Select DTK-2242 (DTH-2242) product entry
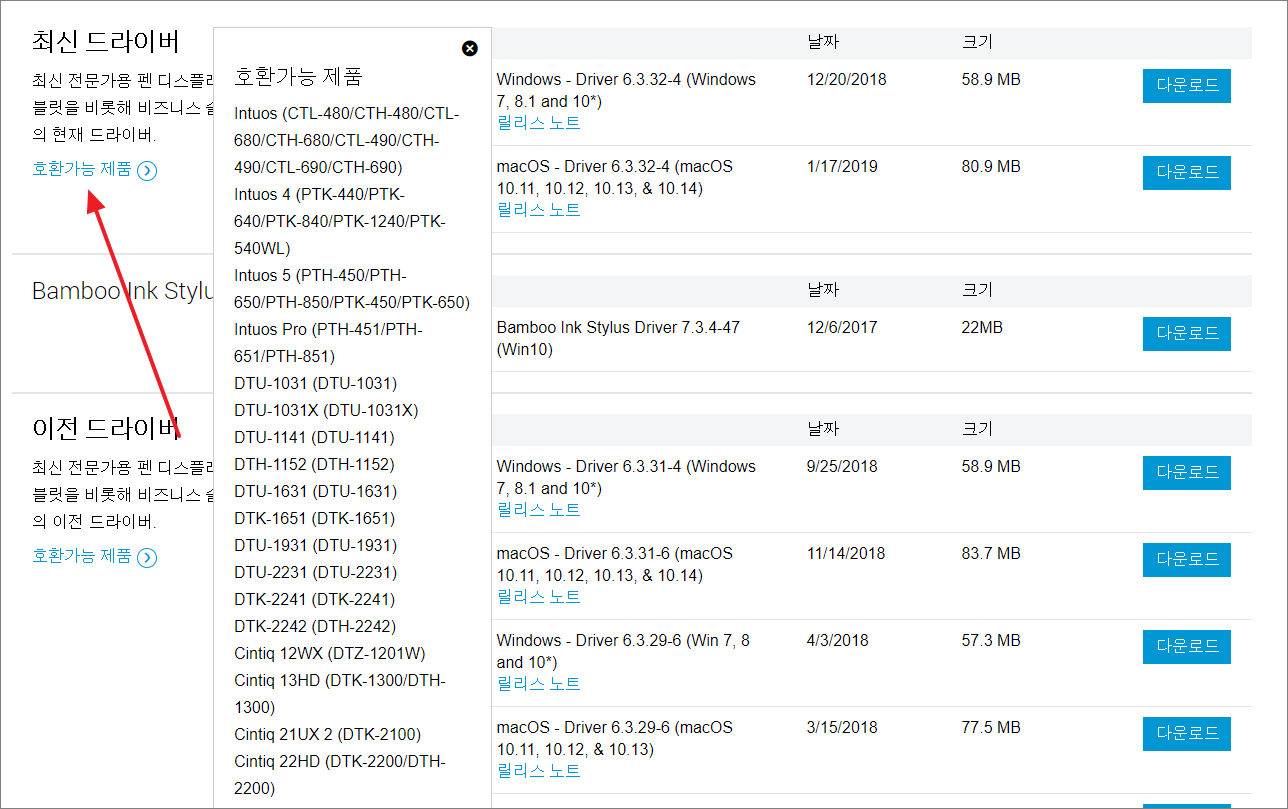Screen dimensions: 1288x809 click(315, 627)
